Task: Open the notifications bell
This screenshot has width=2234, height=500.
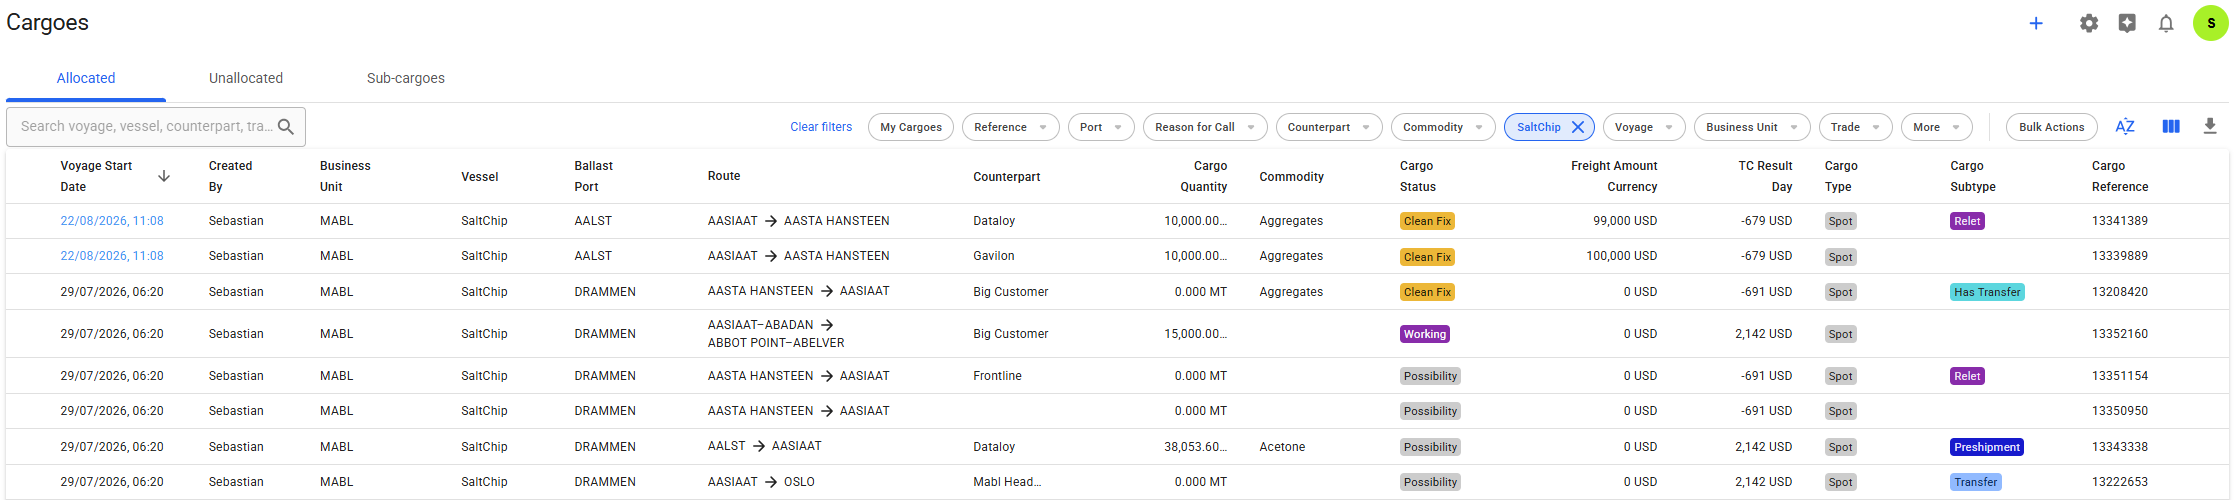Action: click(2166, 23)
